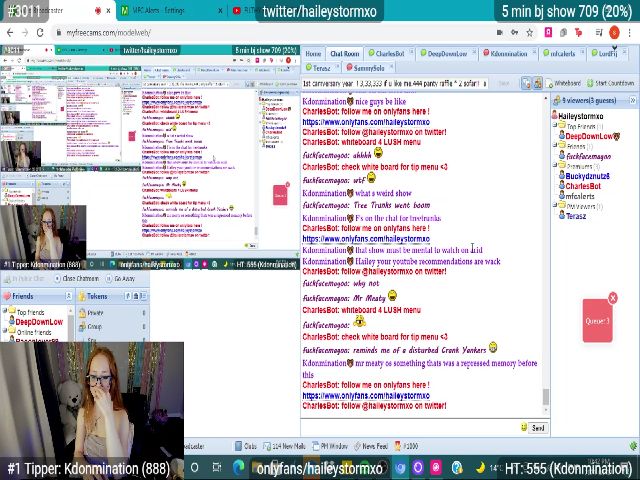Open Windows Cortana search circle
640x480 pixels.
195,467
